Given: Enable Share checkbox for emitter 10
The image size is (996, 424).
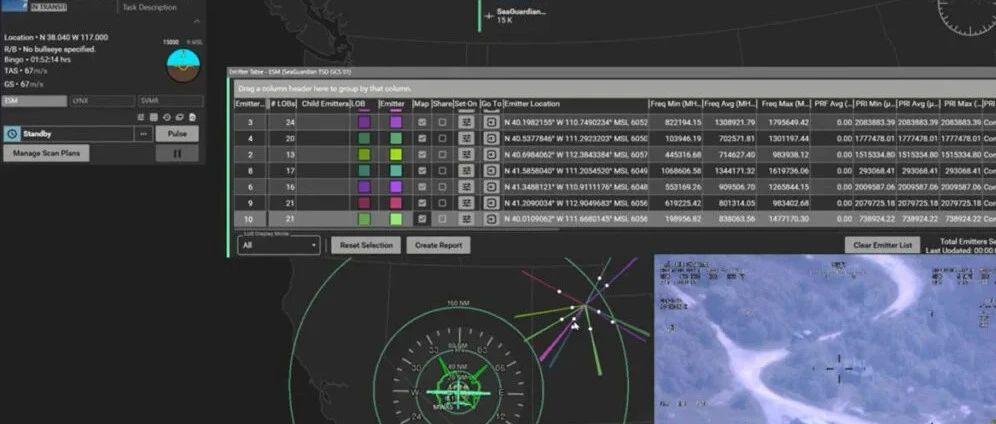Looking at the screenshot, I should [x=442, y=219].
